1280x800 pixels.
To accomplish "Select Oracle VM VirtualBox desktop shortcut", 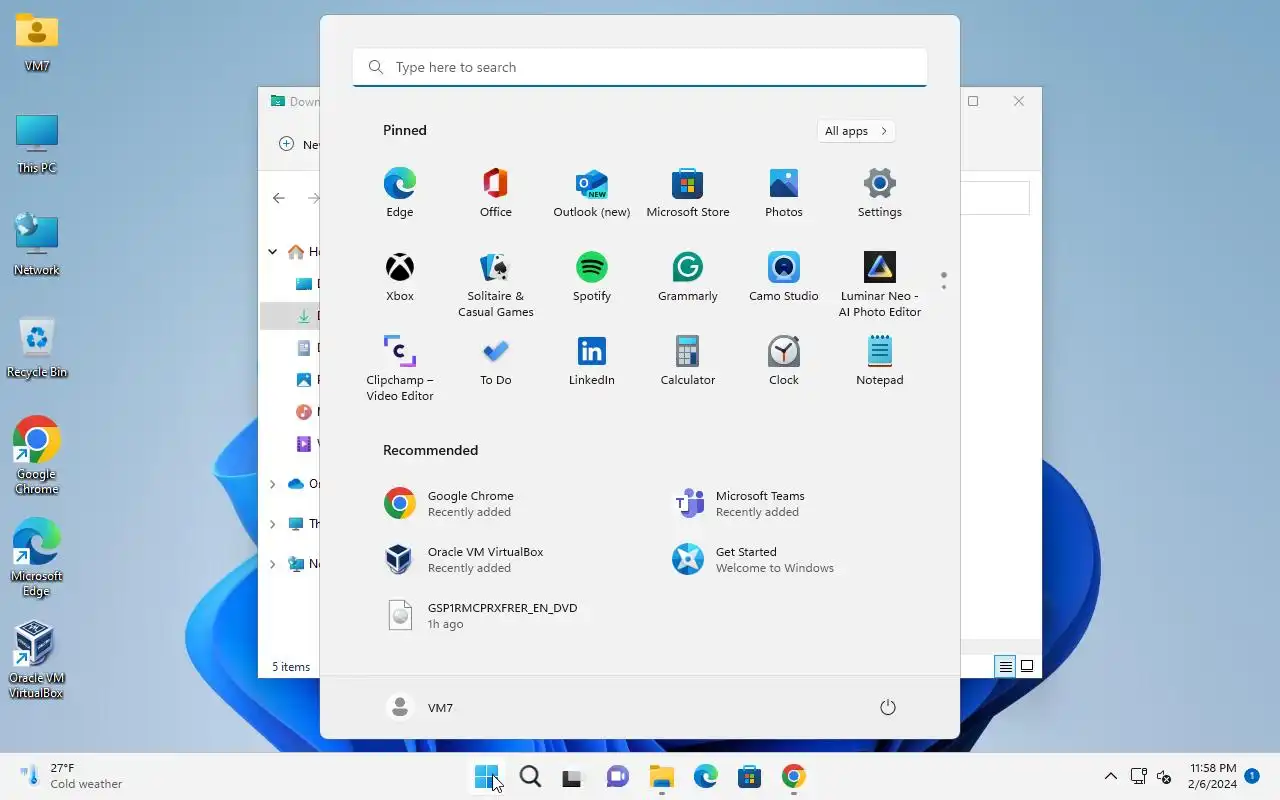I will pyautogui.click(x=36, y=660).
